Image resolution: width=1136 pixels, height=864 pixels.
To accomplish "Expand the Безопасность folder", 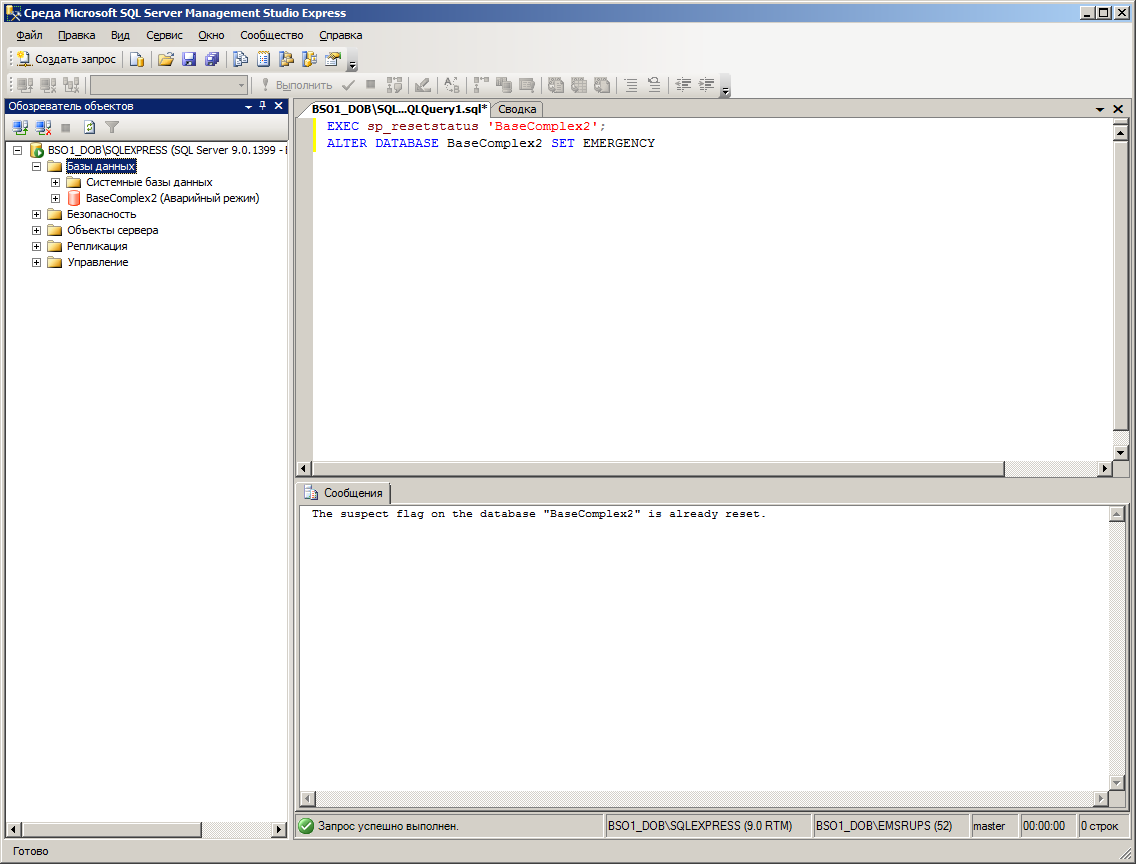I will pyautogui.click(x=36, y=214).
